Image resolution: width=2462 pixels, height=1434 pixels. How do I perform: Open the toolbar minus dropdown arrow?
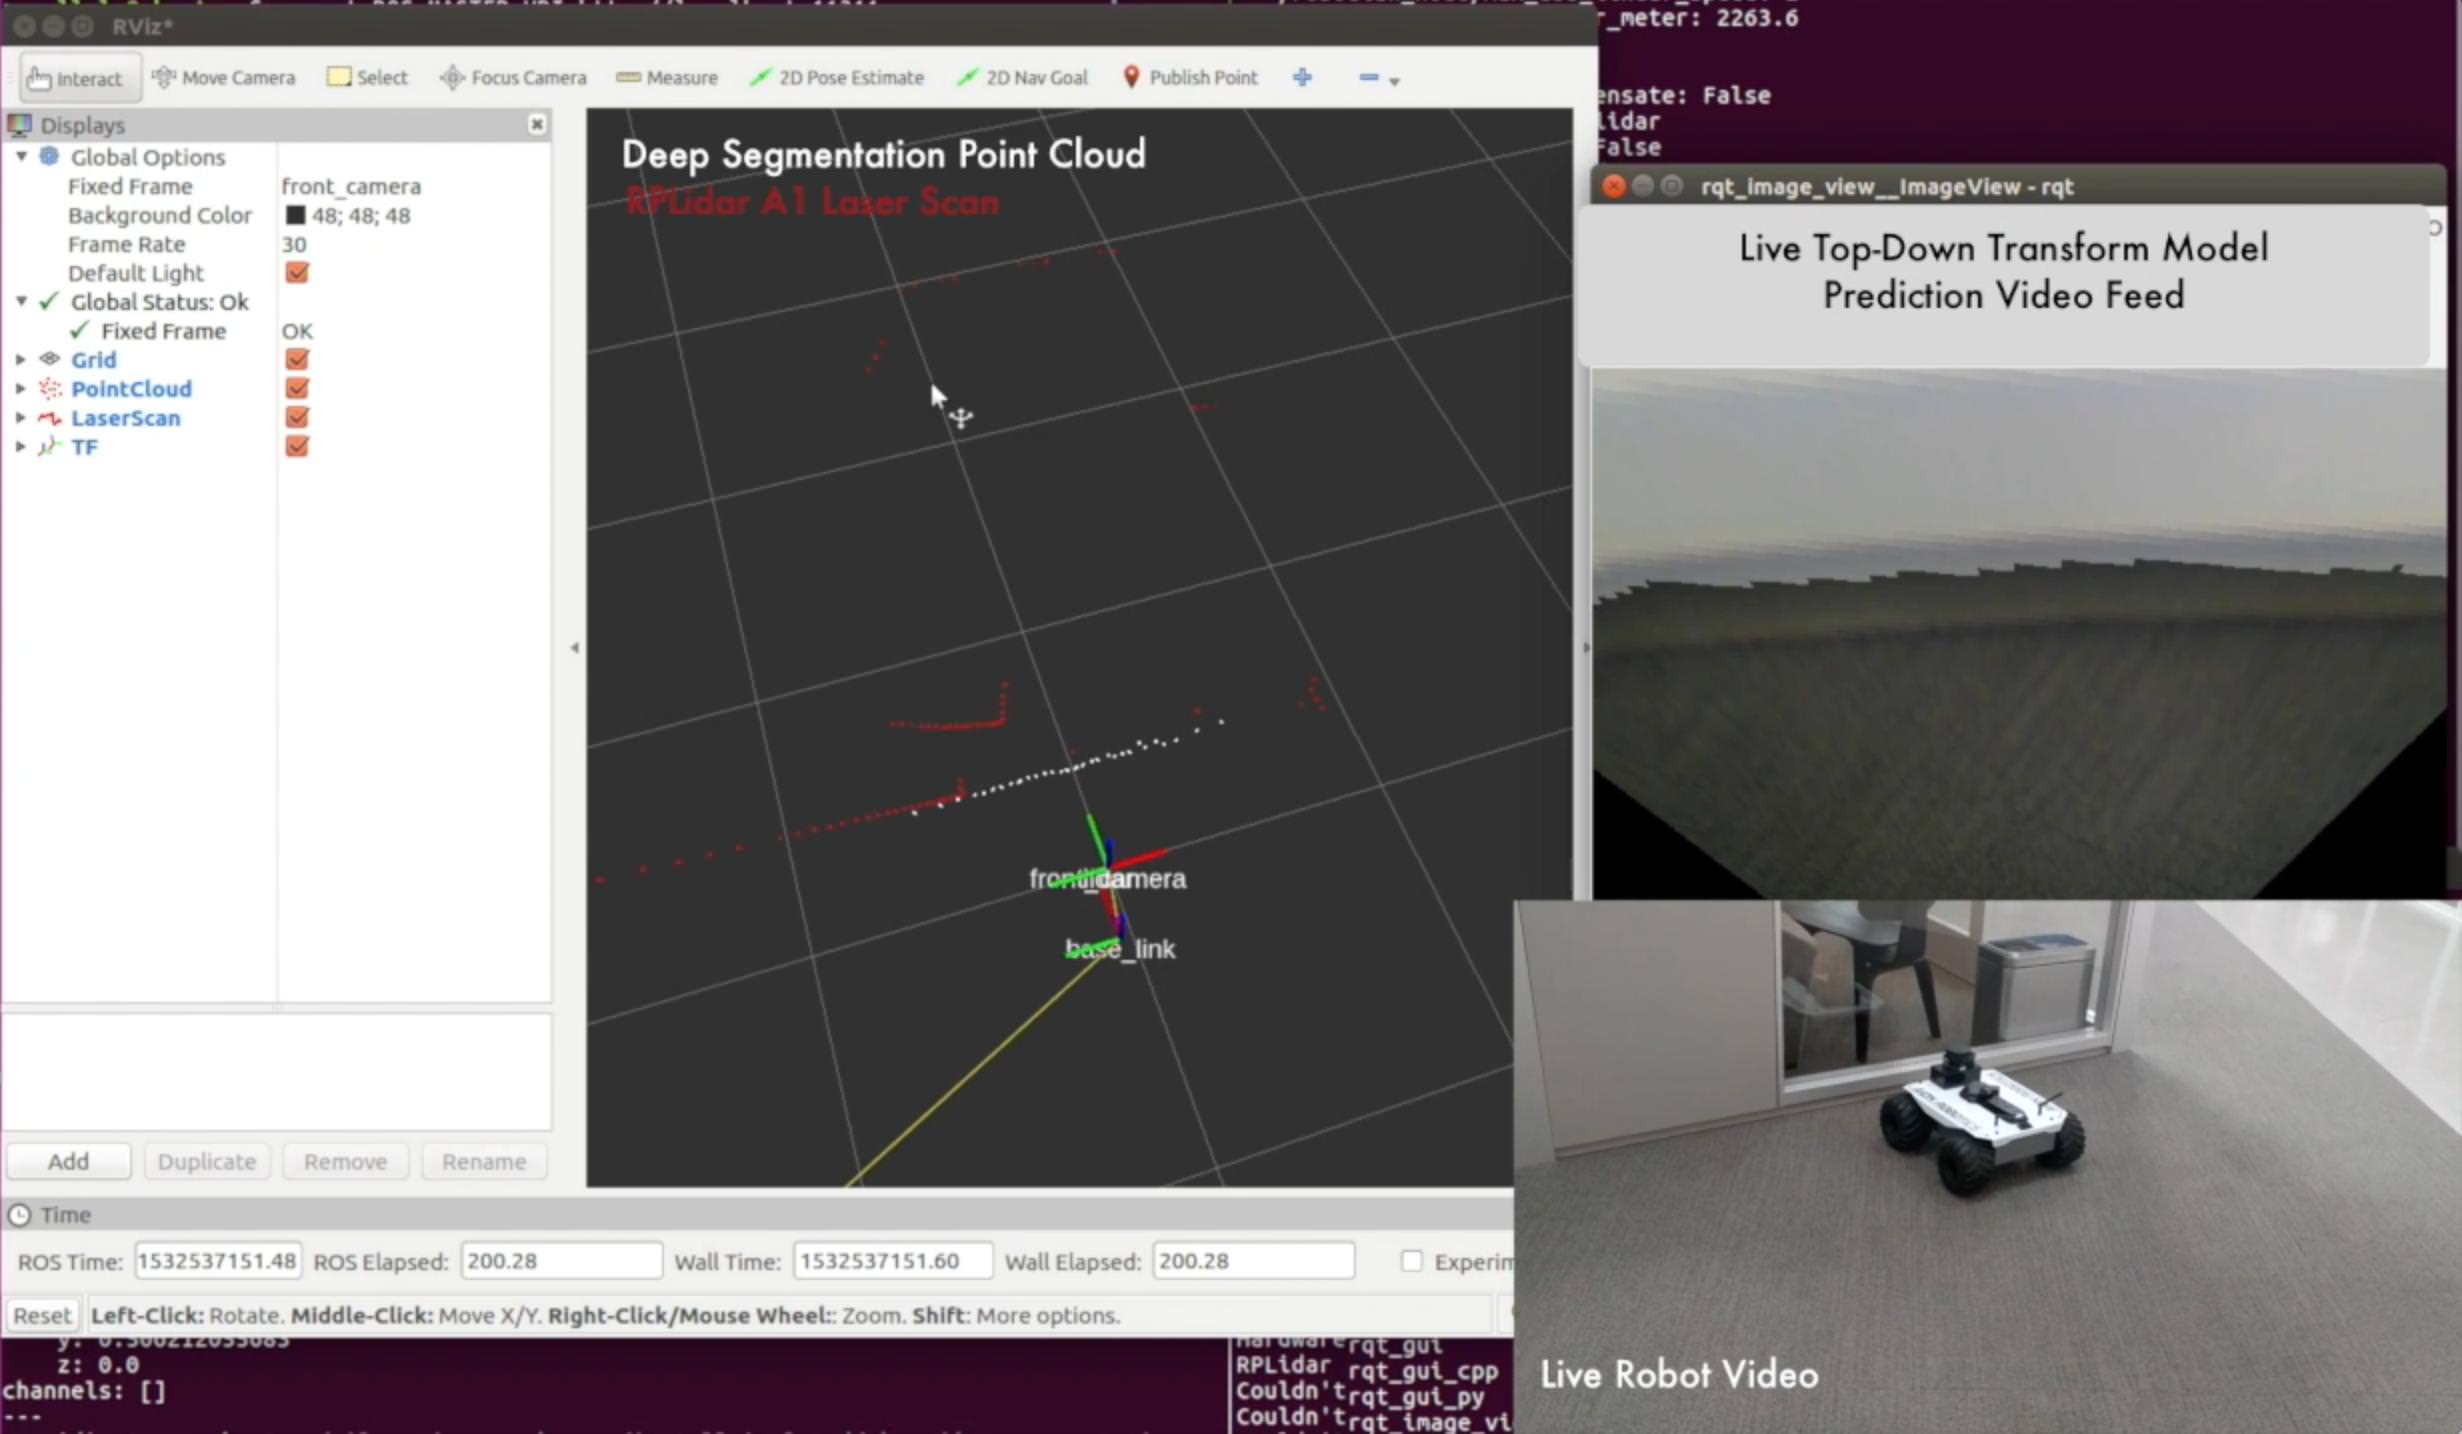(1394, 81)
